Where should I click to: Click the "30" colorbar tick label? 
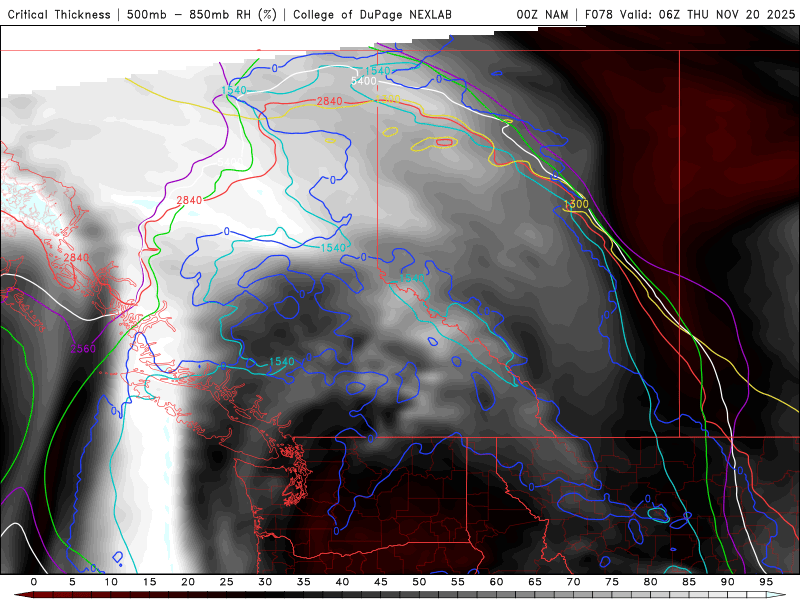[x=265, y=582]
